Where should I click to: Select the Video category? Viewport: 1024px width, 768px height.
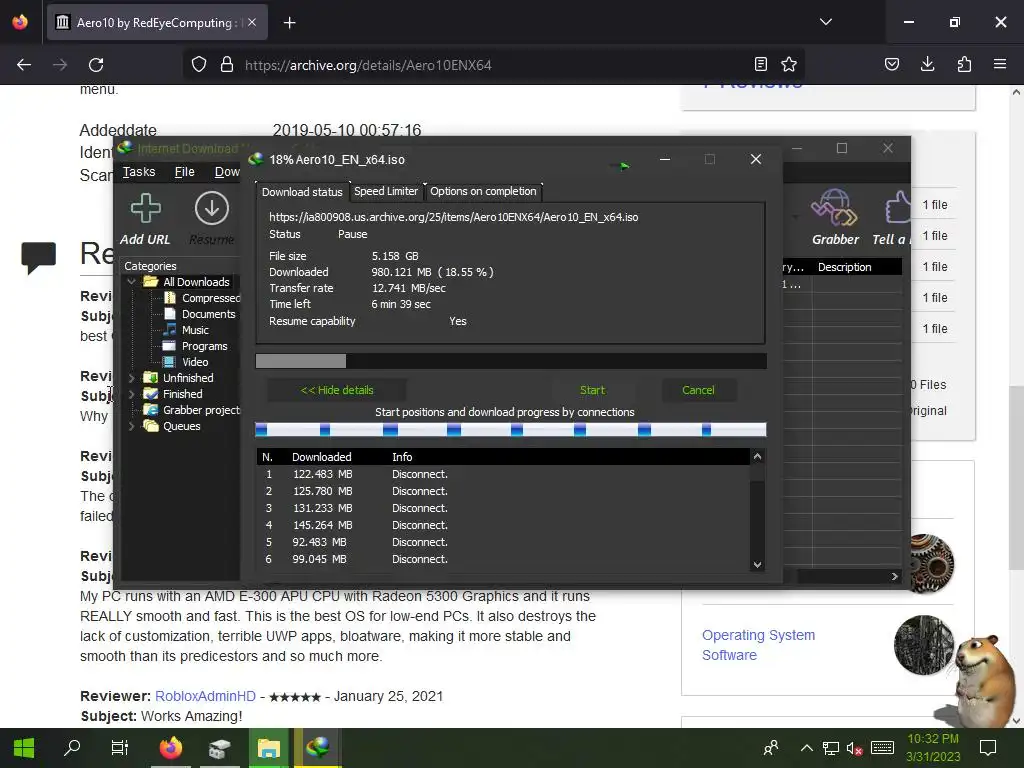[195, 362]
